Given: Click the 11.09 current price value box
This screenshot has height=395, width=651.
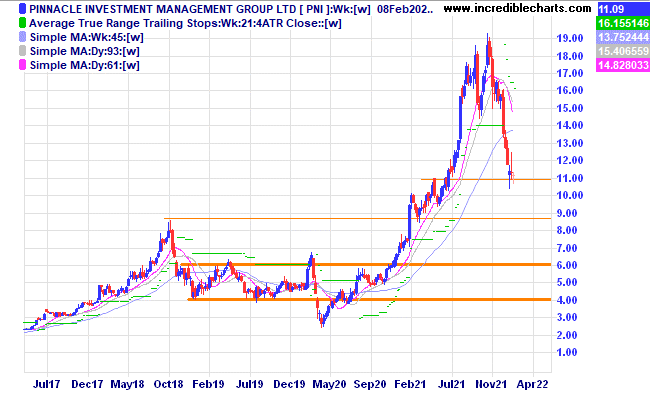Looking at the screenshot, I should [623, 9].
